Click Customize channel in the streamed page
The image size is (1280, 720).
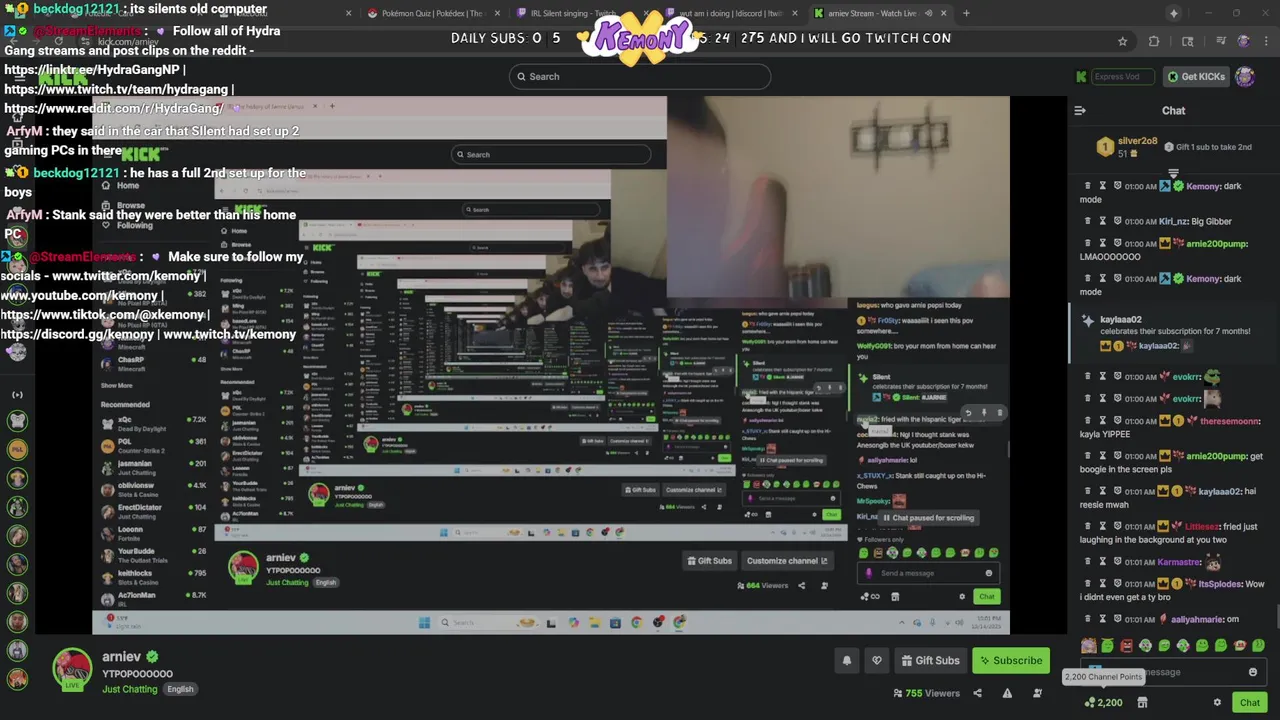787,561
